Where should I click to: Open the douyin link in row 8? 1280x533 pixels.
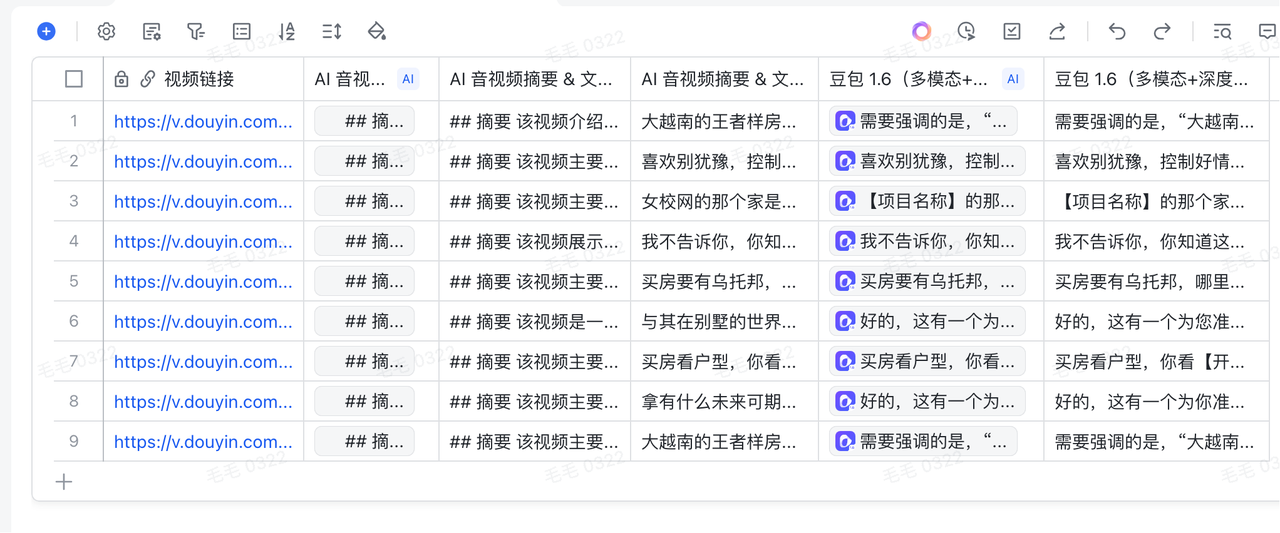[x=203, y=401]
